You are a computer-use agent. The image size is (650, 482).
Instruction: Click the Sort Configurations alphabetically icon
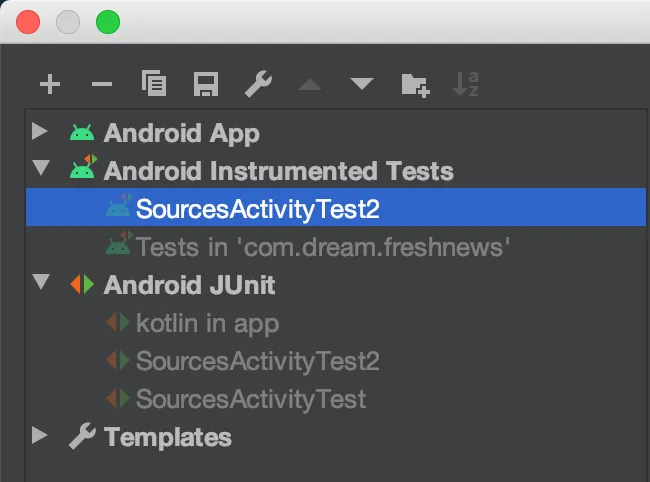[x=466, y=85]
